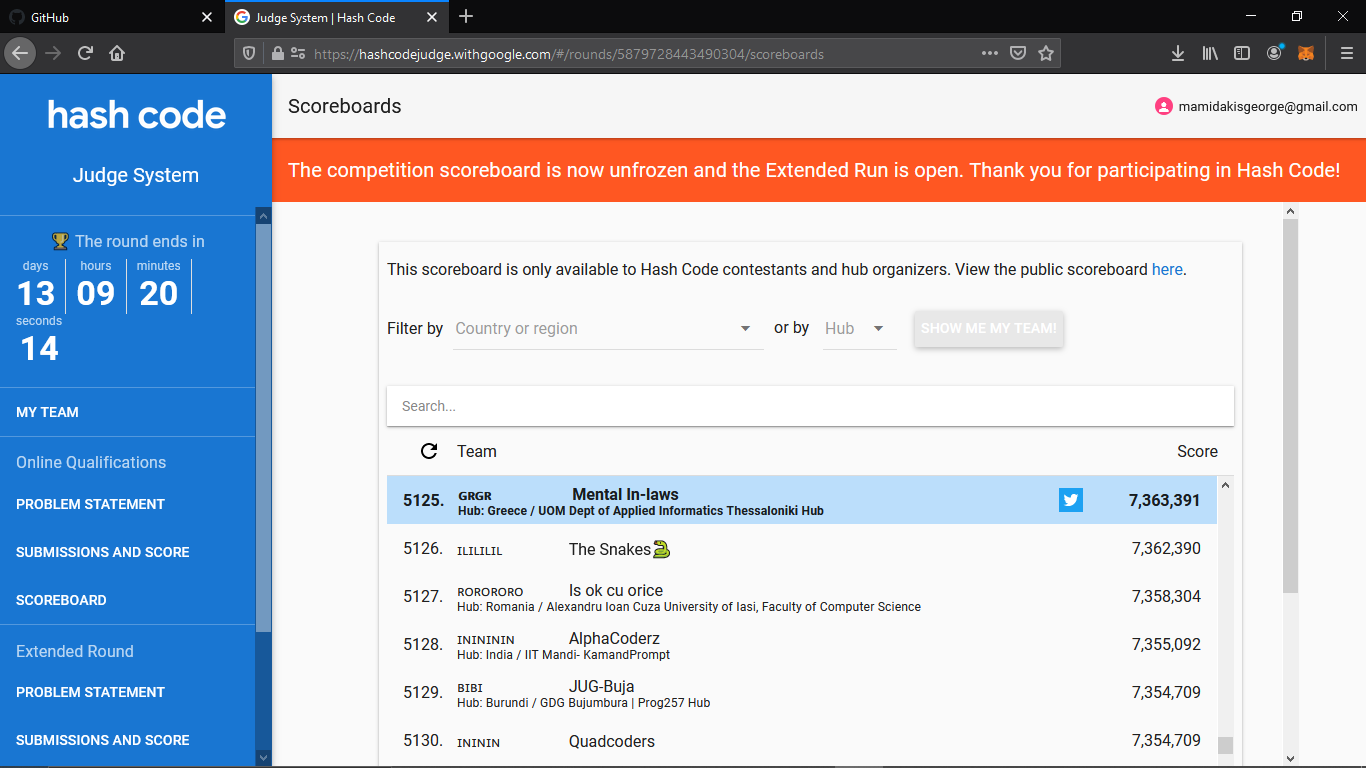Open Online Qualifications SUBMISSIONS AND SCORE

102,552
